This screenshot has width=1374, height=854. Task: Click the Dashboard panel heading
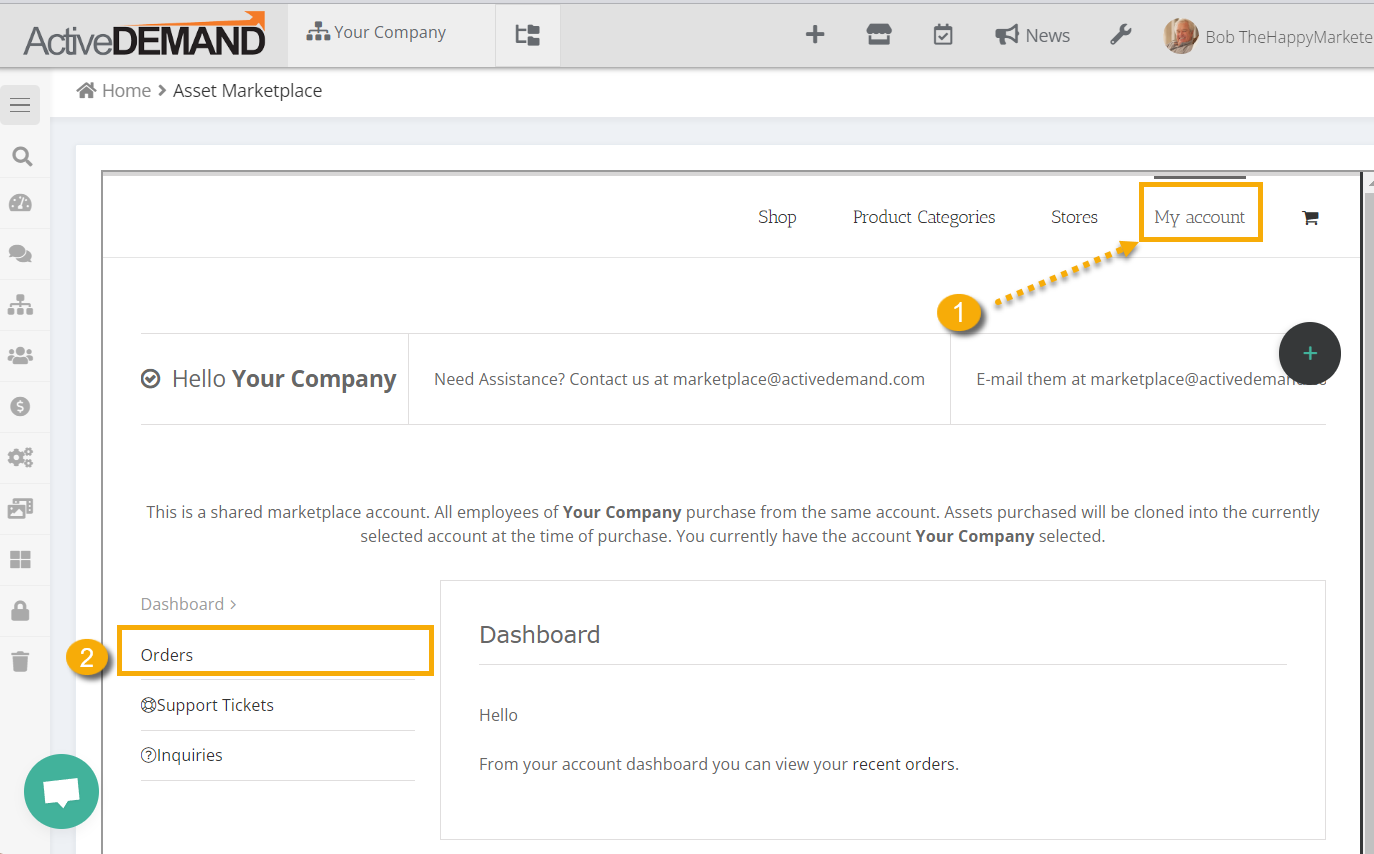[x=539, y=634]
